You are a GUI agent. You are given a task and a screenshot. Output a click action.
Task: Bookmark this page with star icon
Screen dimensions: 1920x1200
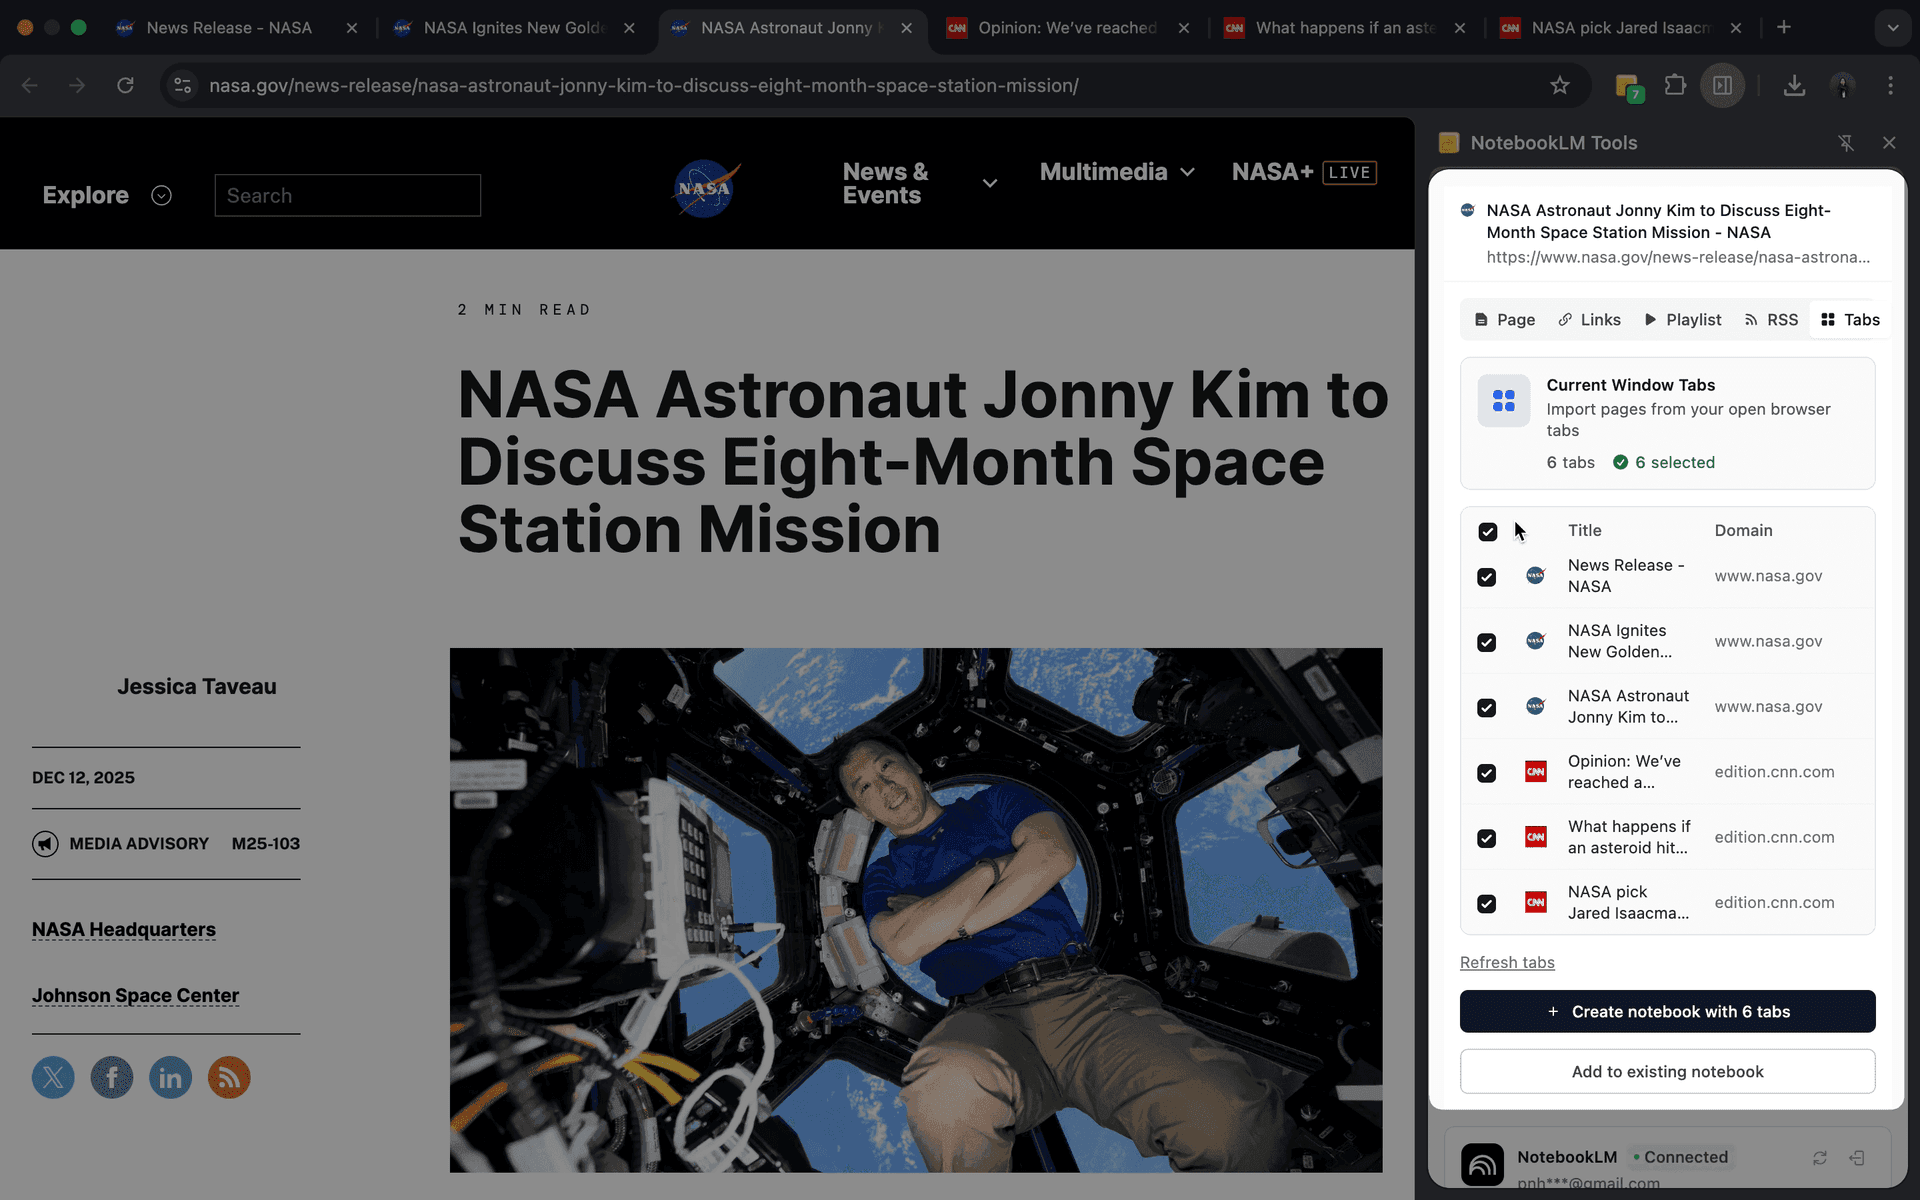[x=1559, y=85]
